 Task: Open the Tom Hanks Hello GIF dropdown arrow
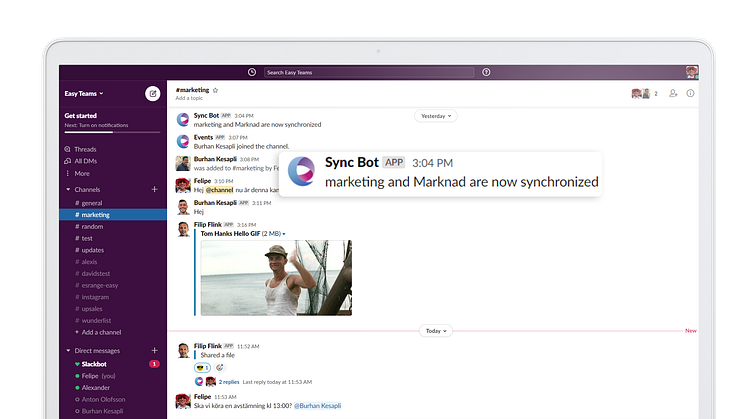pyautogui.click(x=284, y=234)
